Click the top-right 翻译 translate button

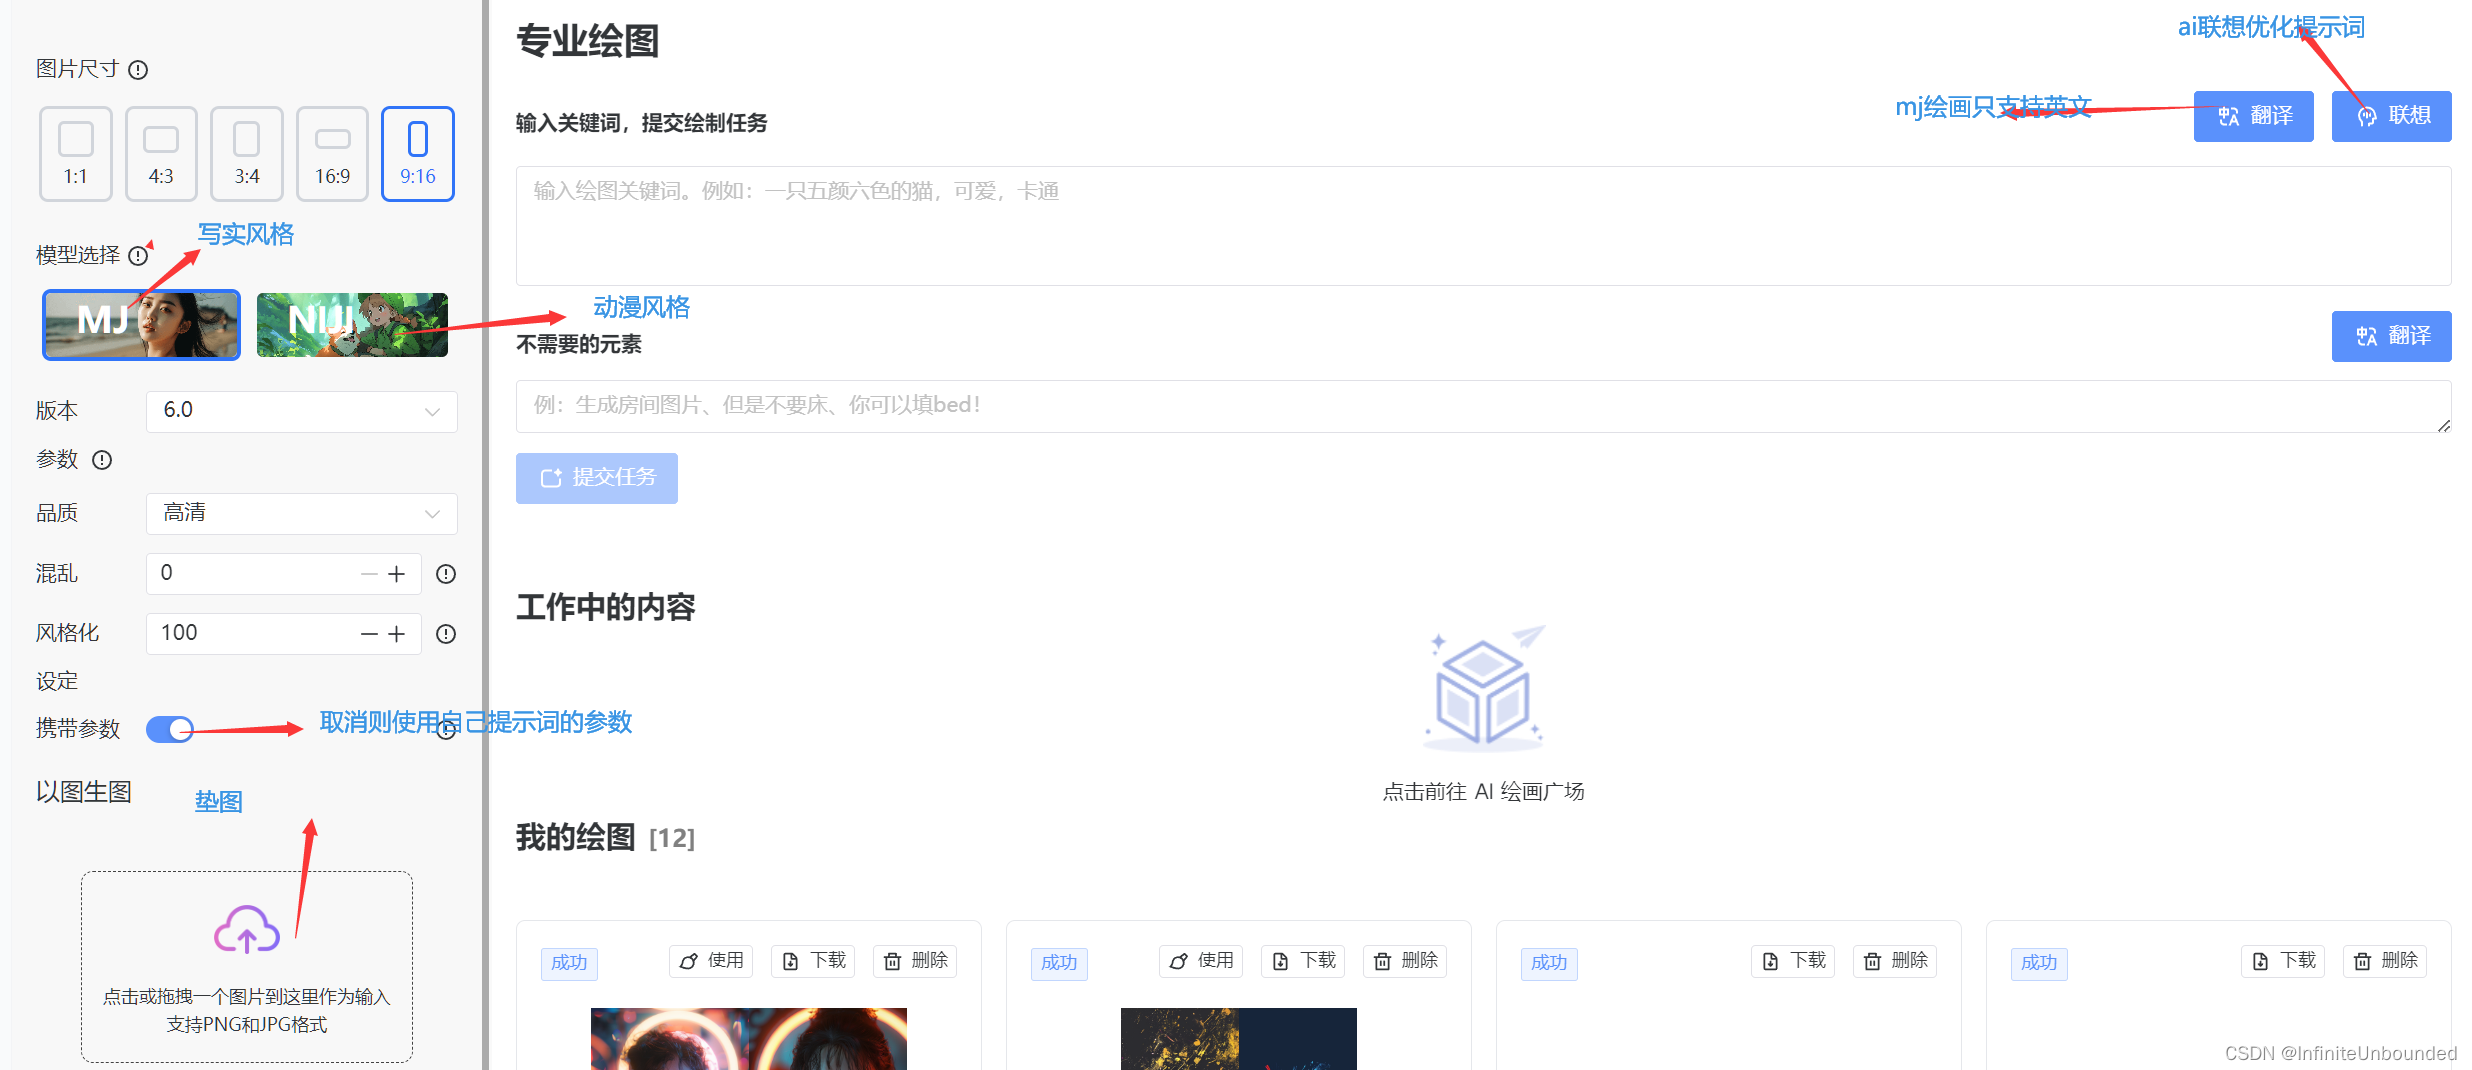(2253, 116)
